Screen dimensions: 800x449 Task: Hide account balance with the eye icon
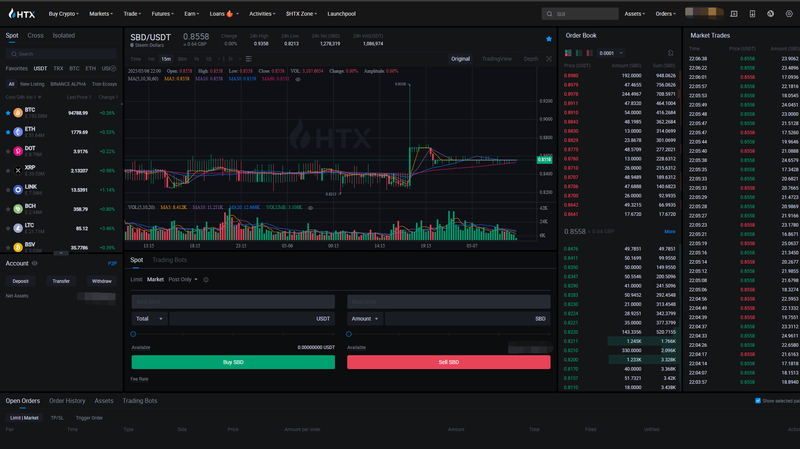click(35, 263)
